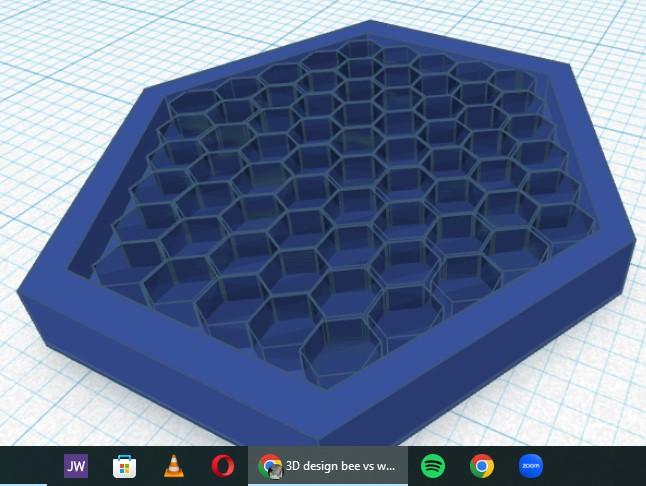Switch to the 3D design bee Chrome window
Screen dimensions: 646x486
[328, 466]
